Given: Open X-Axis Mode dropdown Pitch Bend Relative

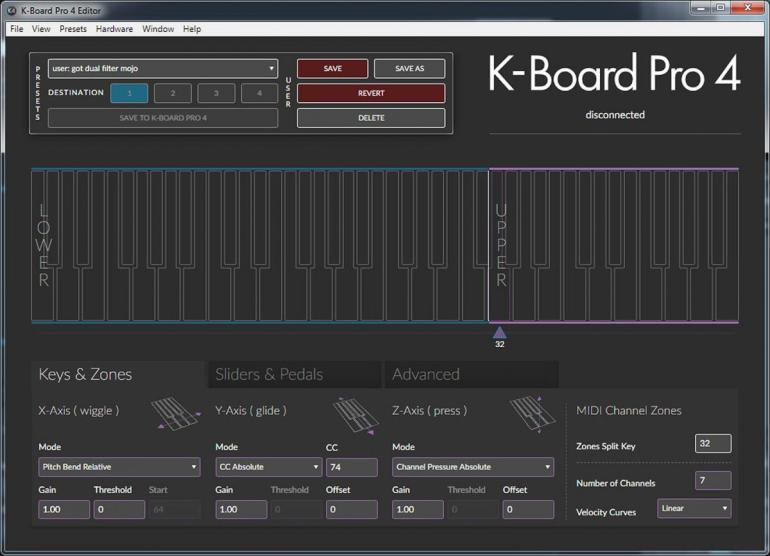Looking at the screenshot, I should [119, 467].
